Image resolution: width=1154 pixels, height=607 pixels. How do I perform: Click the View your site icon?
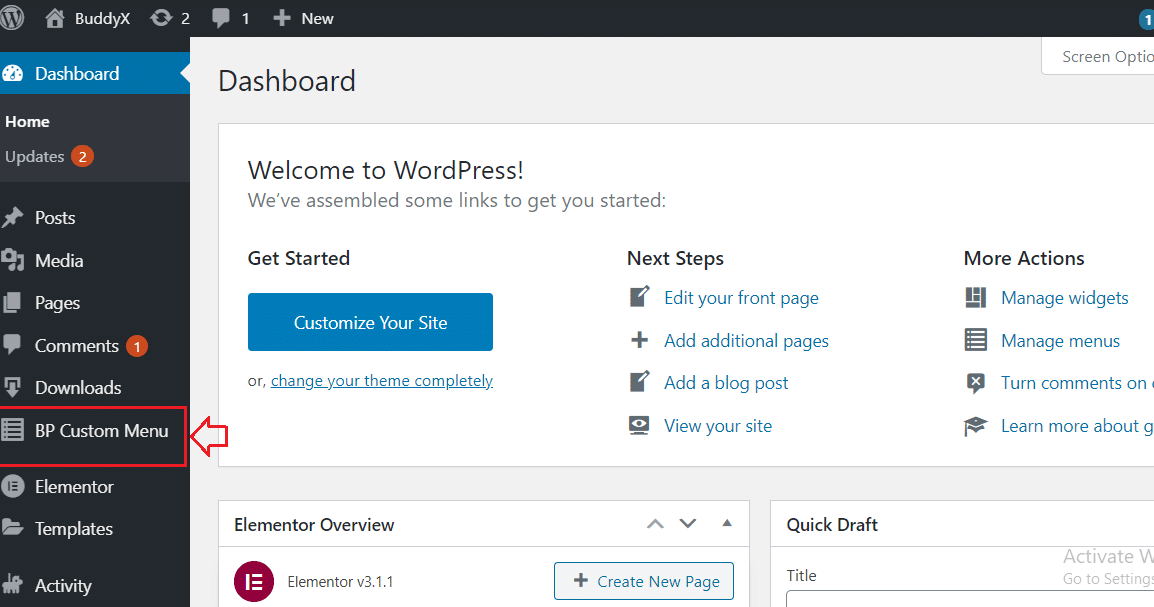pos(639,426)
